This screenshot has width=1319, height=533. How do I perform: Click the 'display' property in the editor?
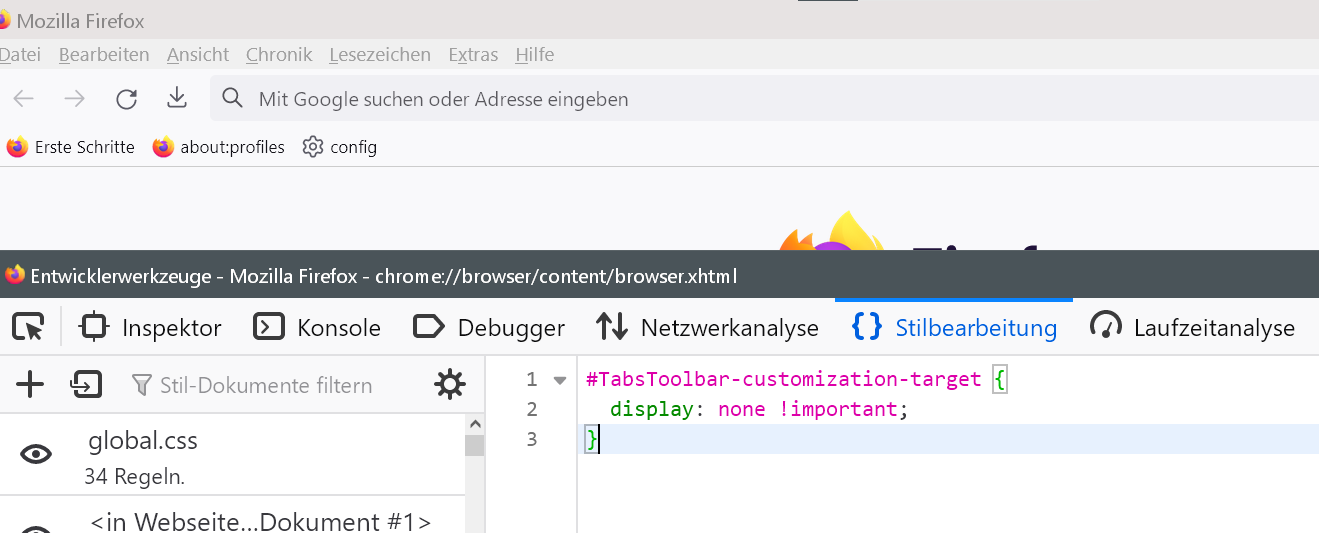[652, 409]
